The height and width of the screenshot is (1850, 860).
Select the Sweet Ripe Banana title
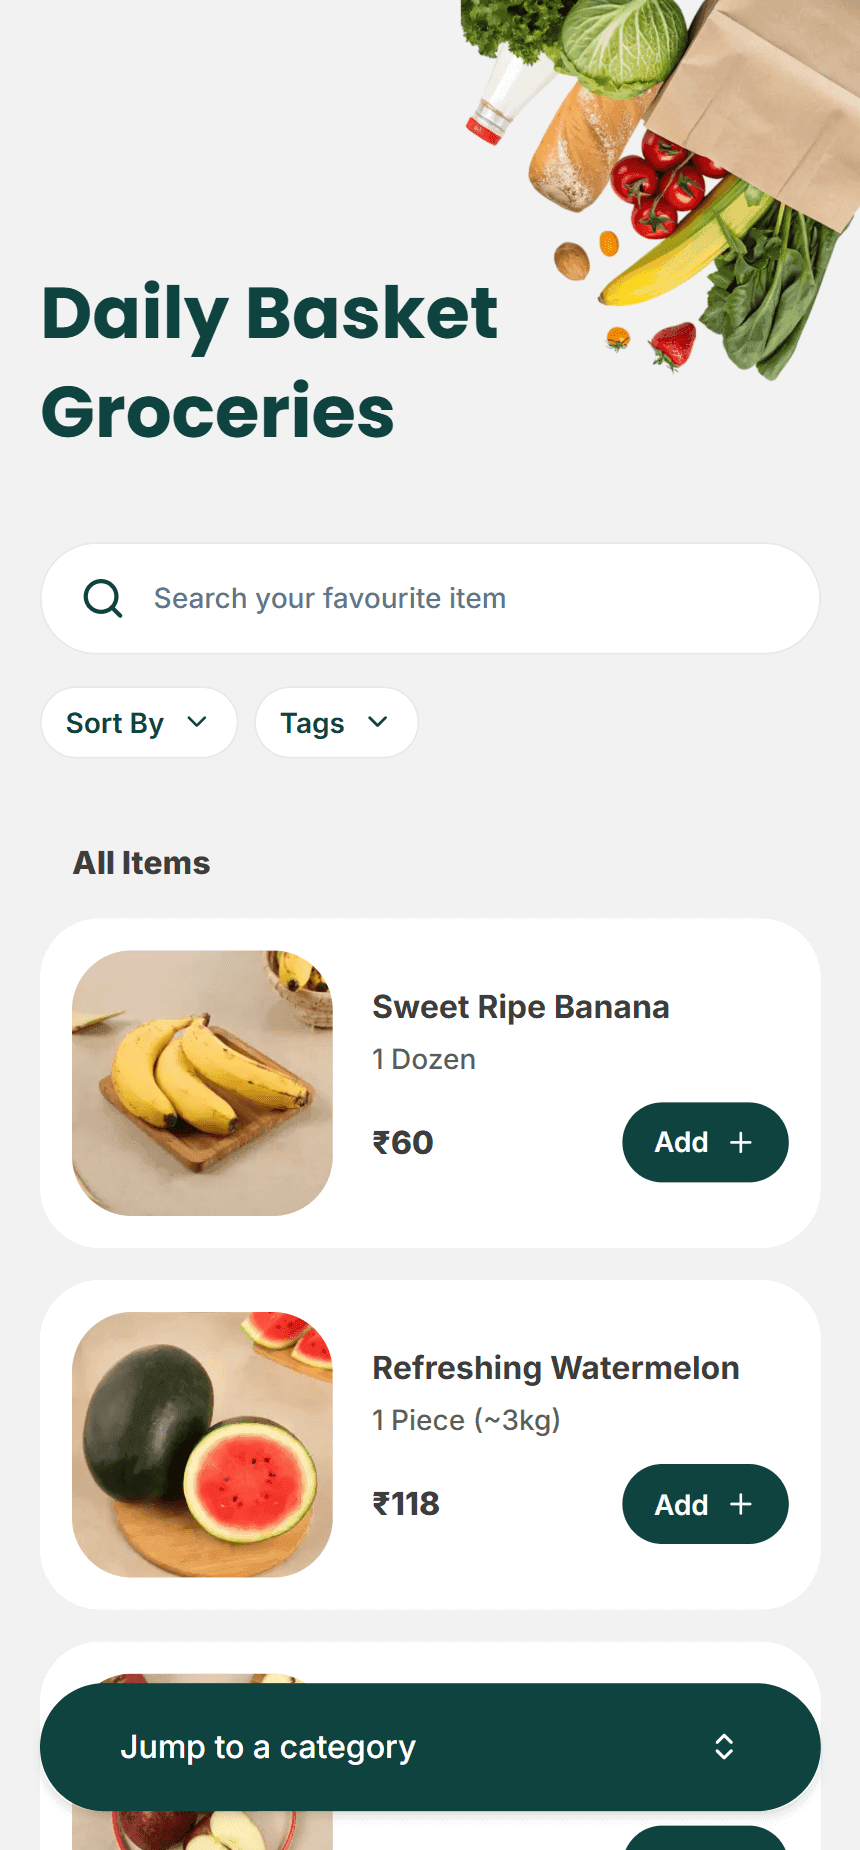[521, 1007]
